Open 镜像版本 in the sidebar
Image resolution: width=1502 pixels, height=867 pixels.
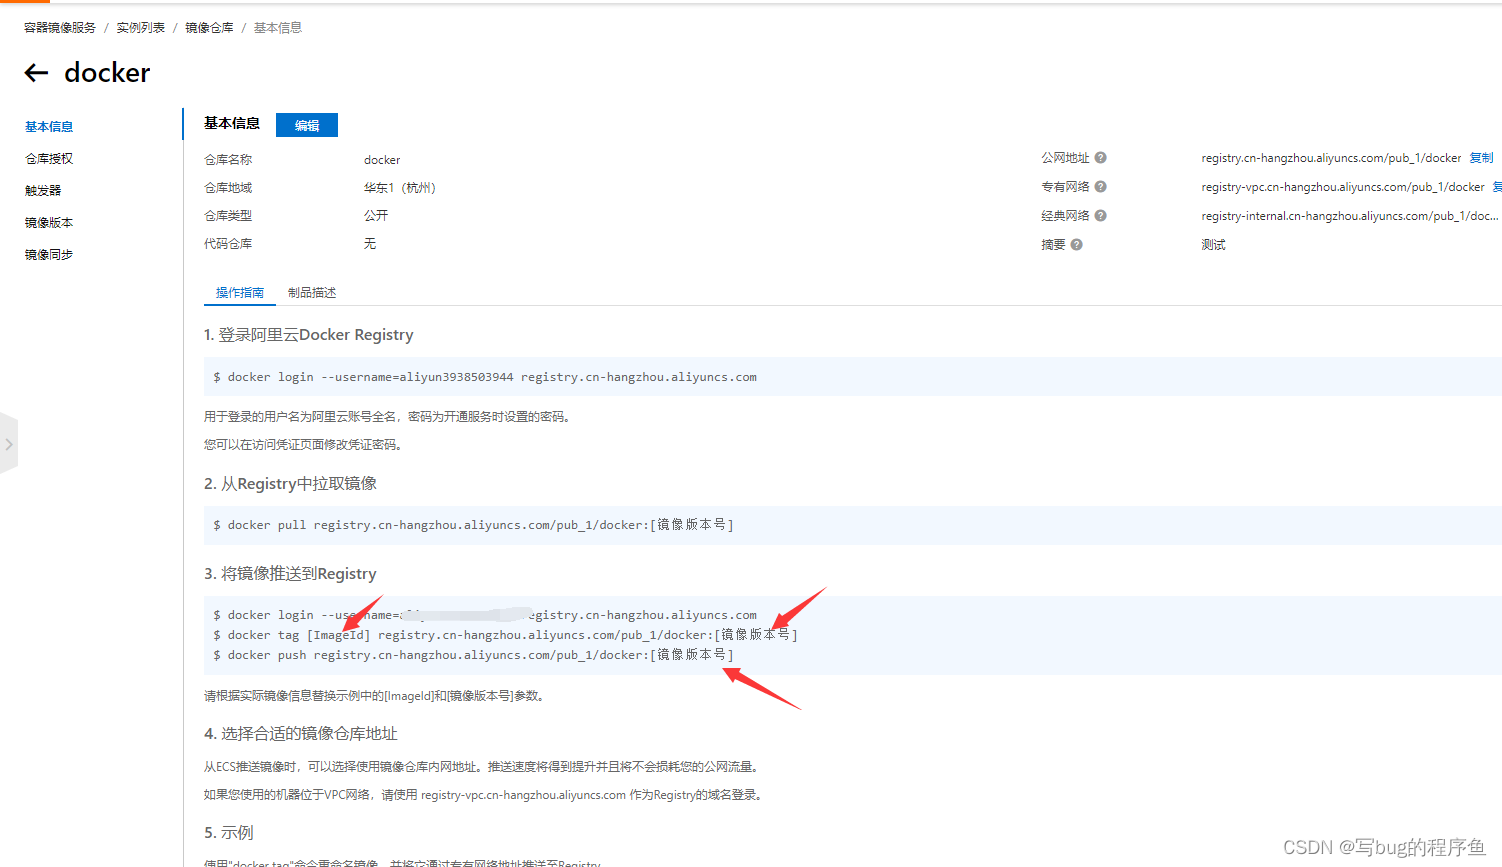coord(49,223)
